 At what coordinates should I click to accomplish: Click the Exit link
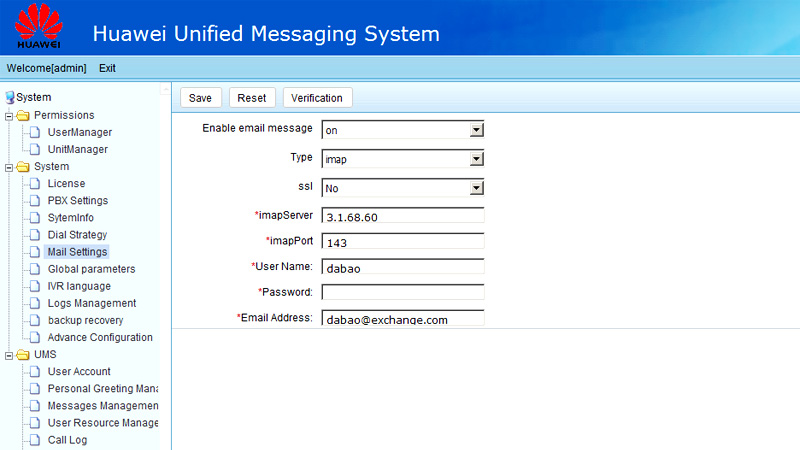[107, 68]
